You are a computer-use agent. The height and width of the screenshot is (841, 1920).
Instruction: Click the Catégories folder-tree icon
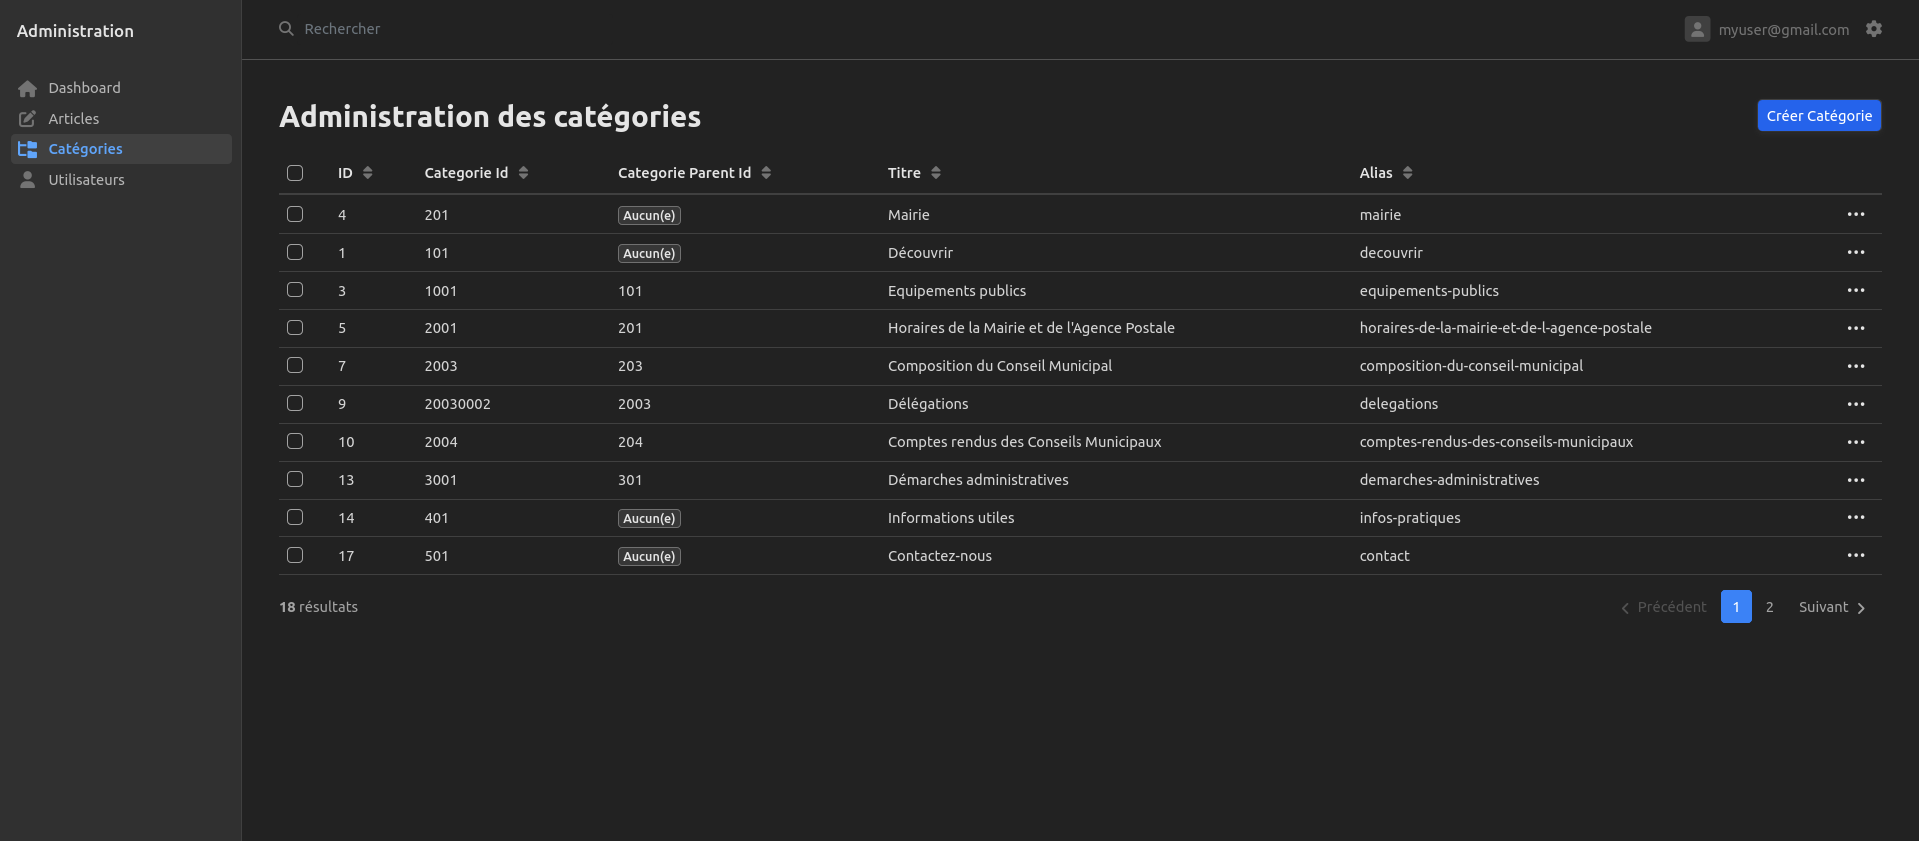[x=28, y=150]
